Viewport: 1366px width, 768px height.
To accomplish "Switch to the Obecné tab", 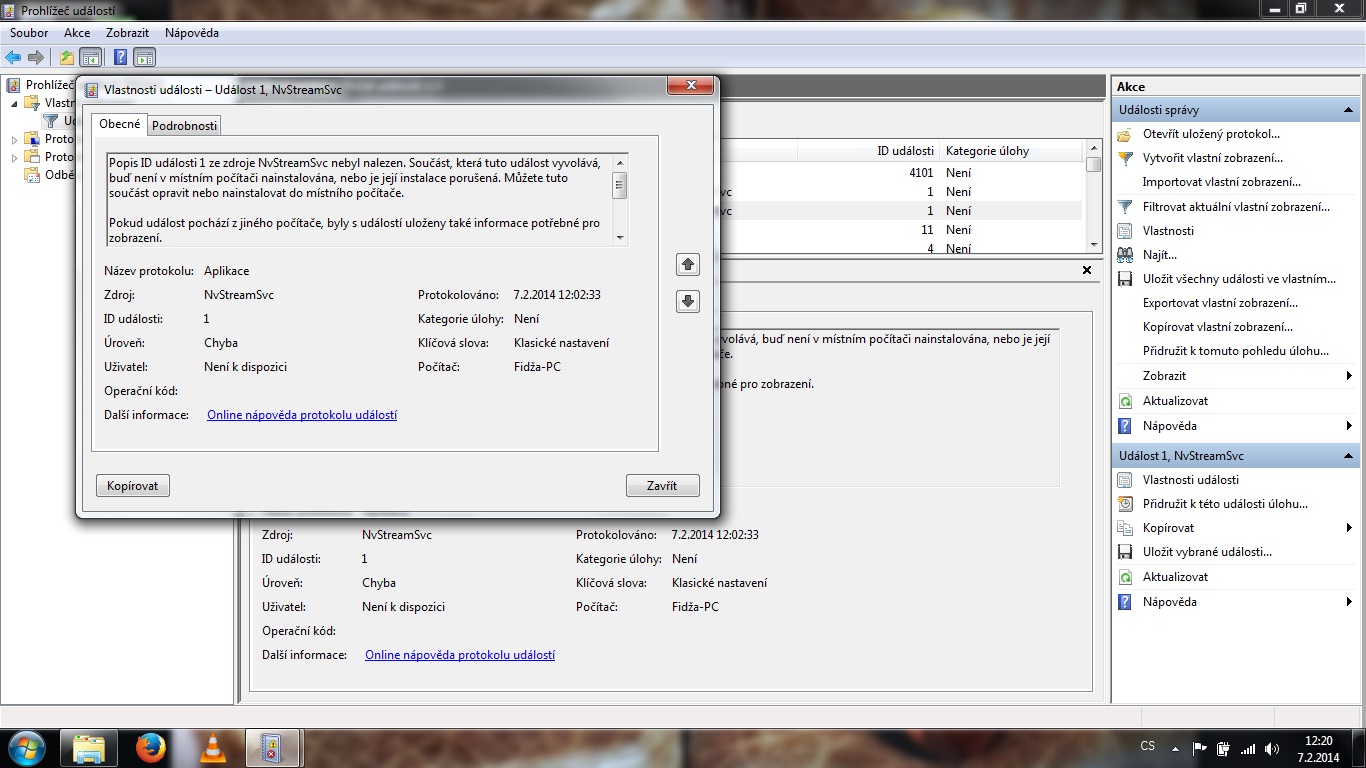I will pos(120,124).
